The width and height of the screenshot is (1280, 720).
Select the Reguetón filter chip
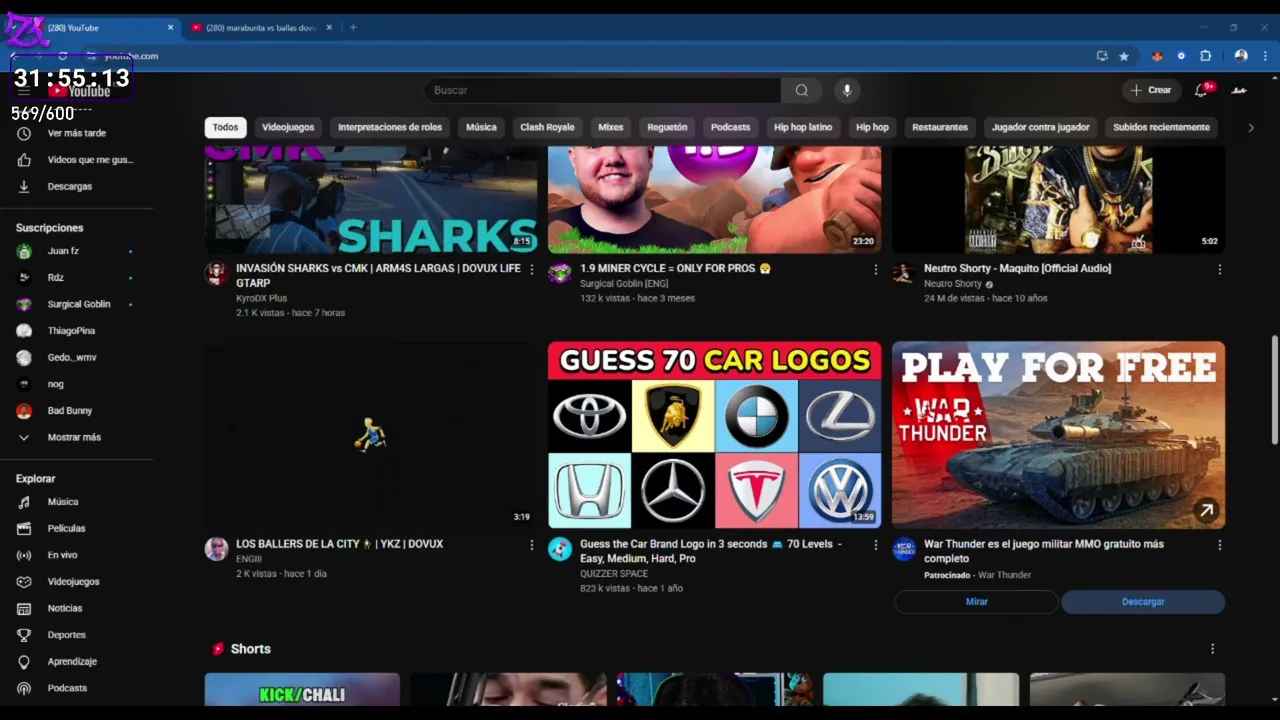pyautogui.click(x=667, y=127)
